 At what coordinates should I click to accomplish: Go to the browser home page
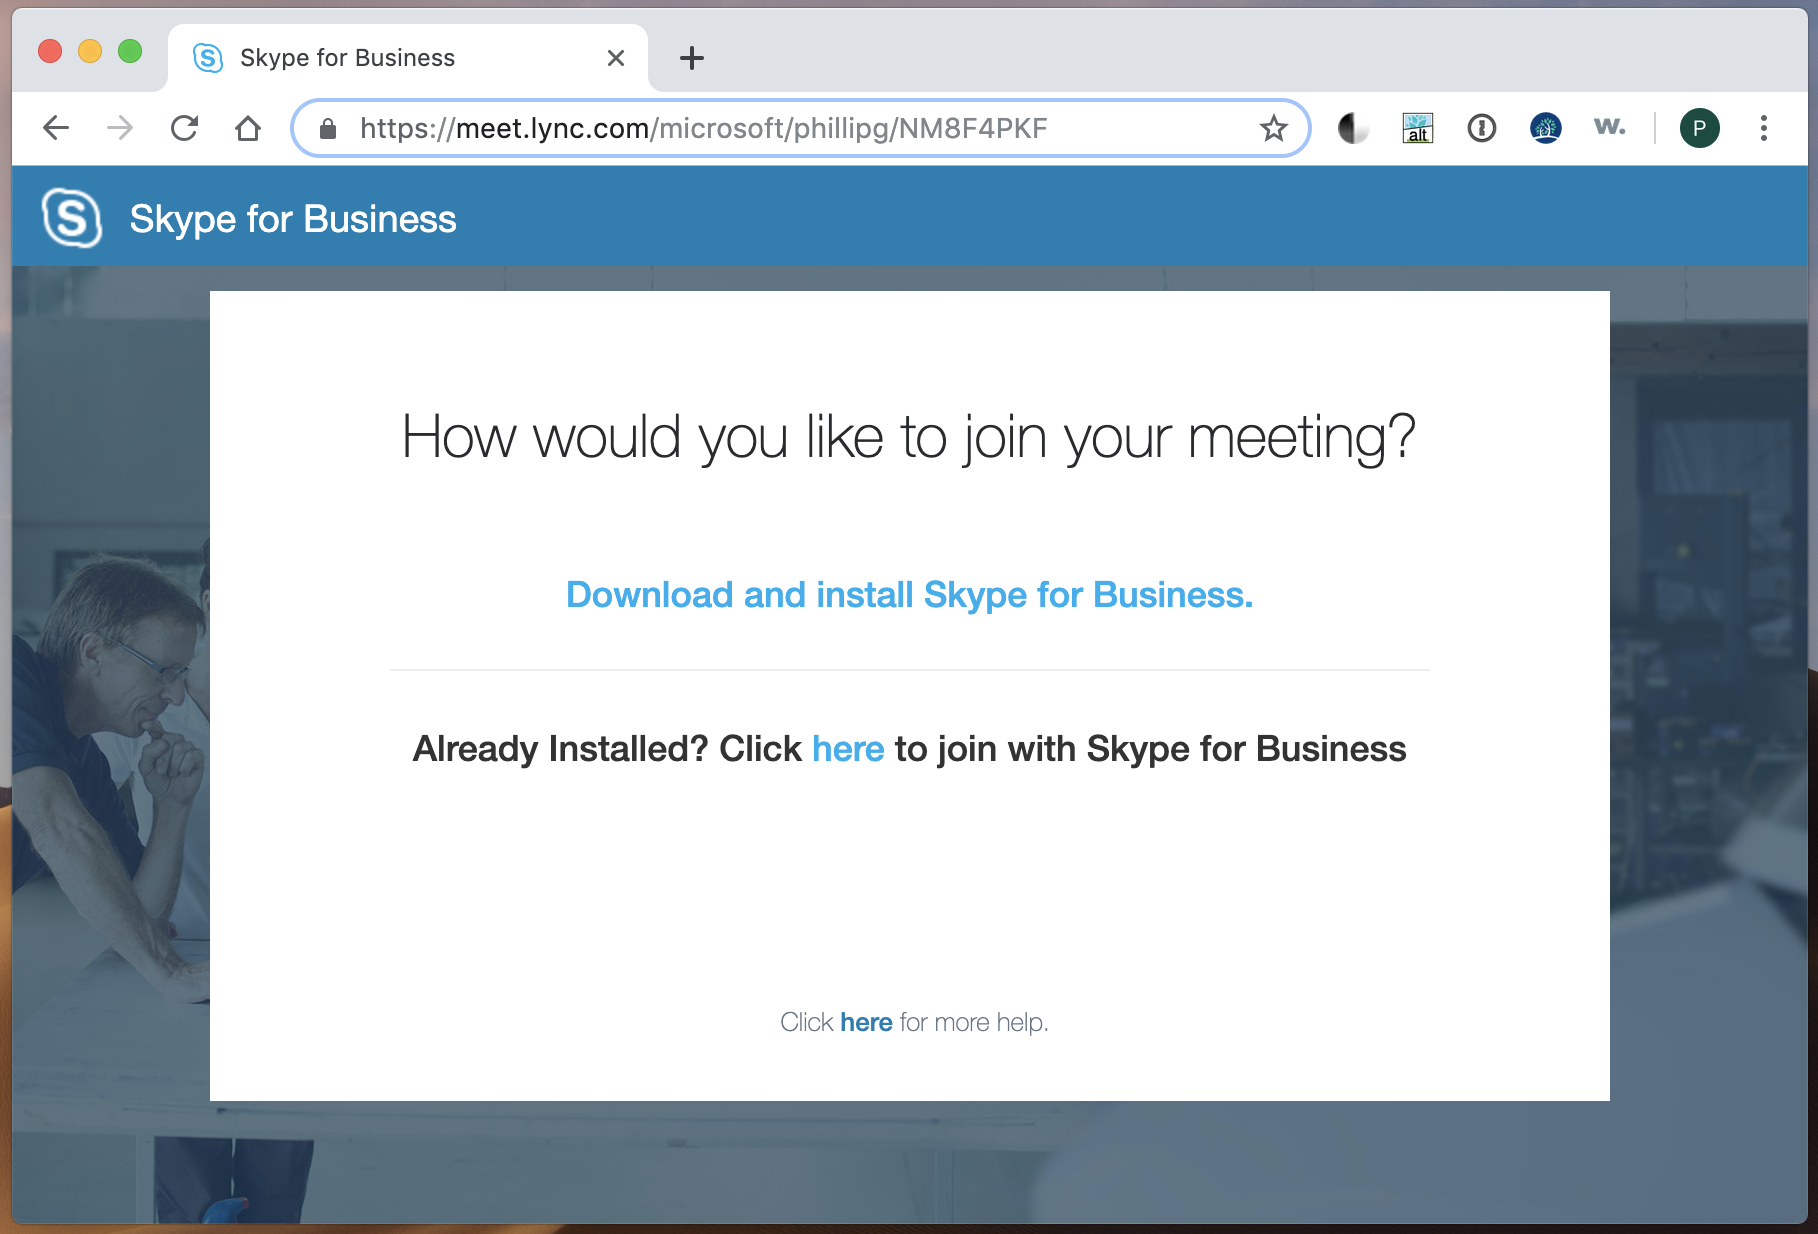pyautogui.click(x=248, y=128)
